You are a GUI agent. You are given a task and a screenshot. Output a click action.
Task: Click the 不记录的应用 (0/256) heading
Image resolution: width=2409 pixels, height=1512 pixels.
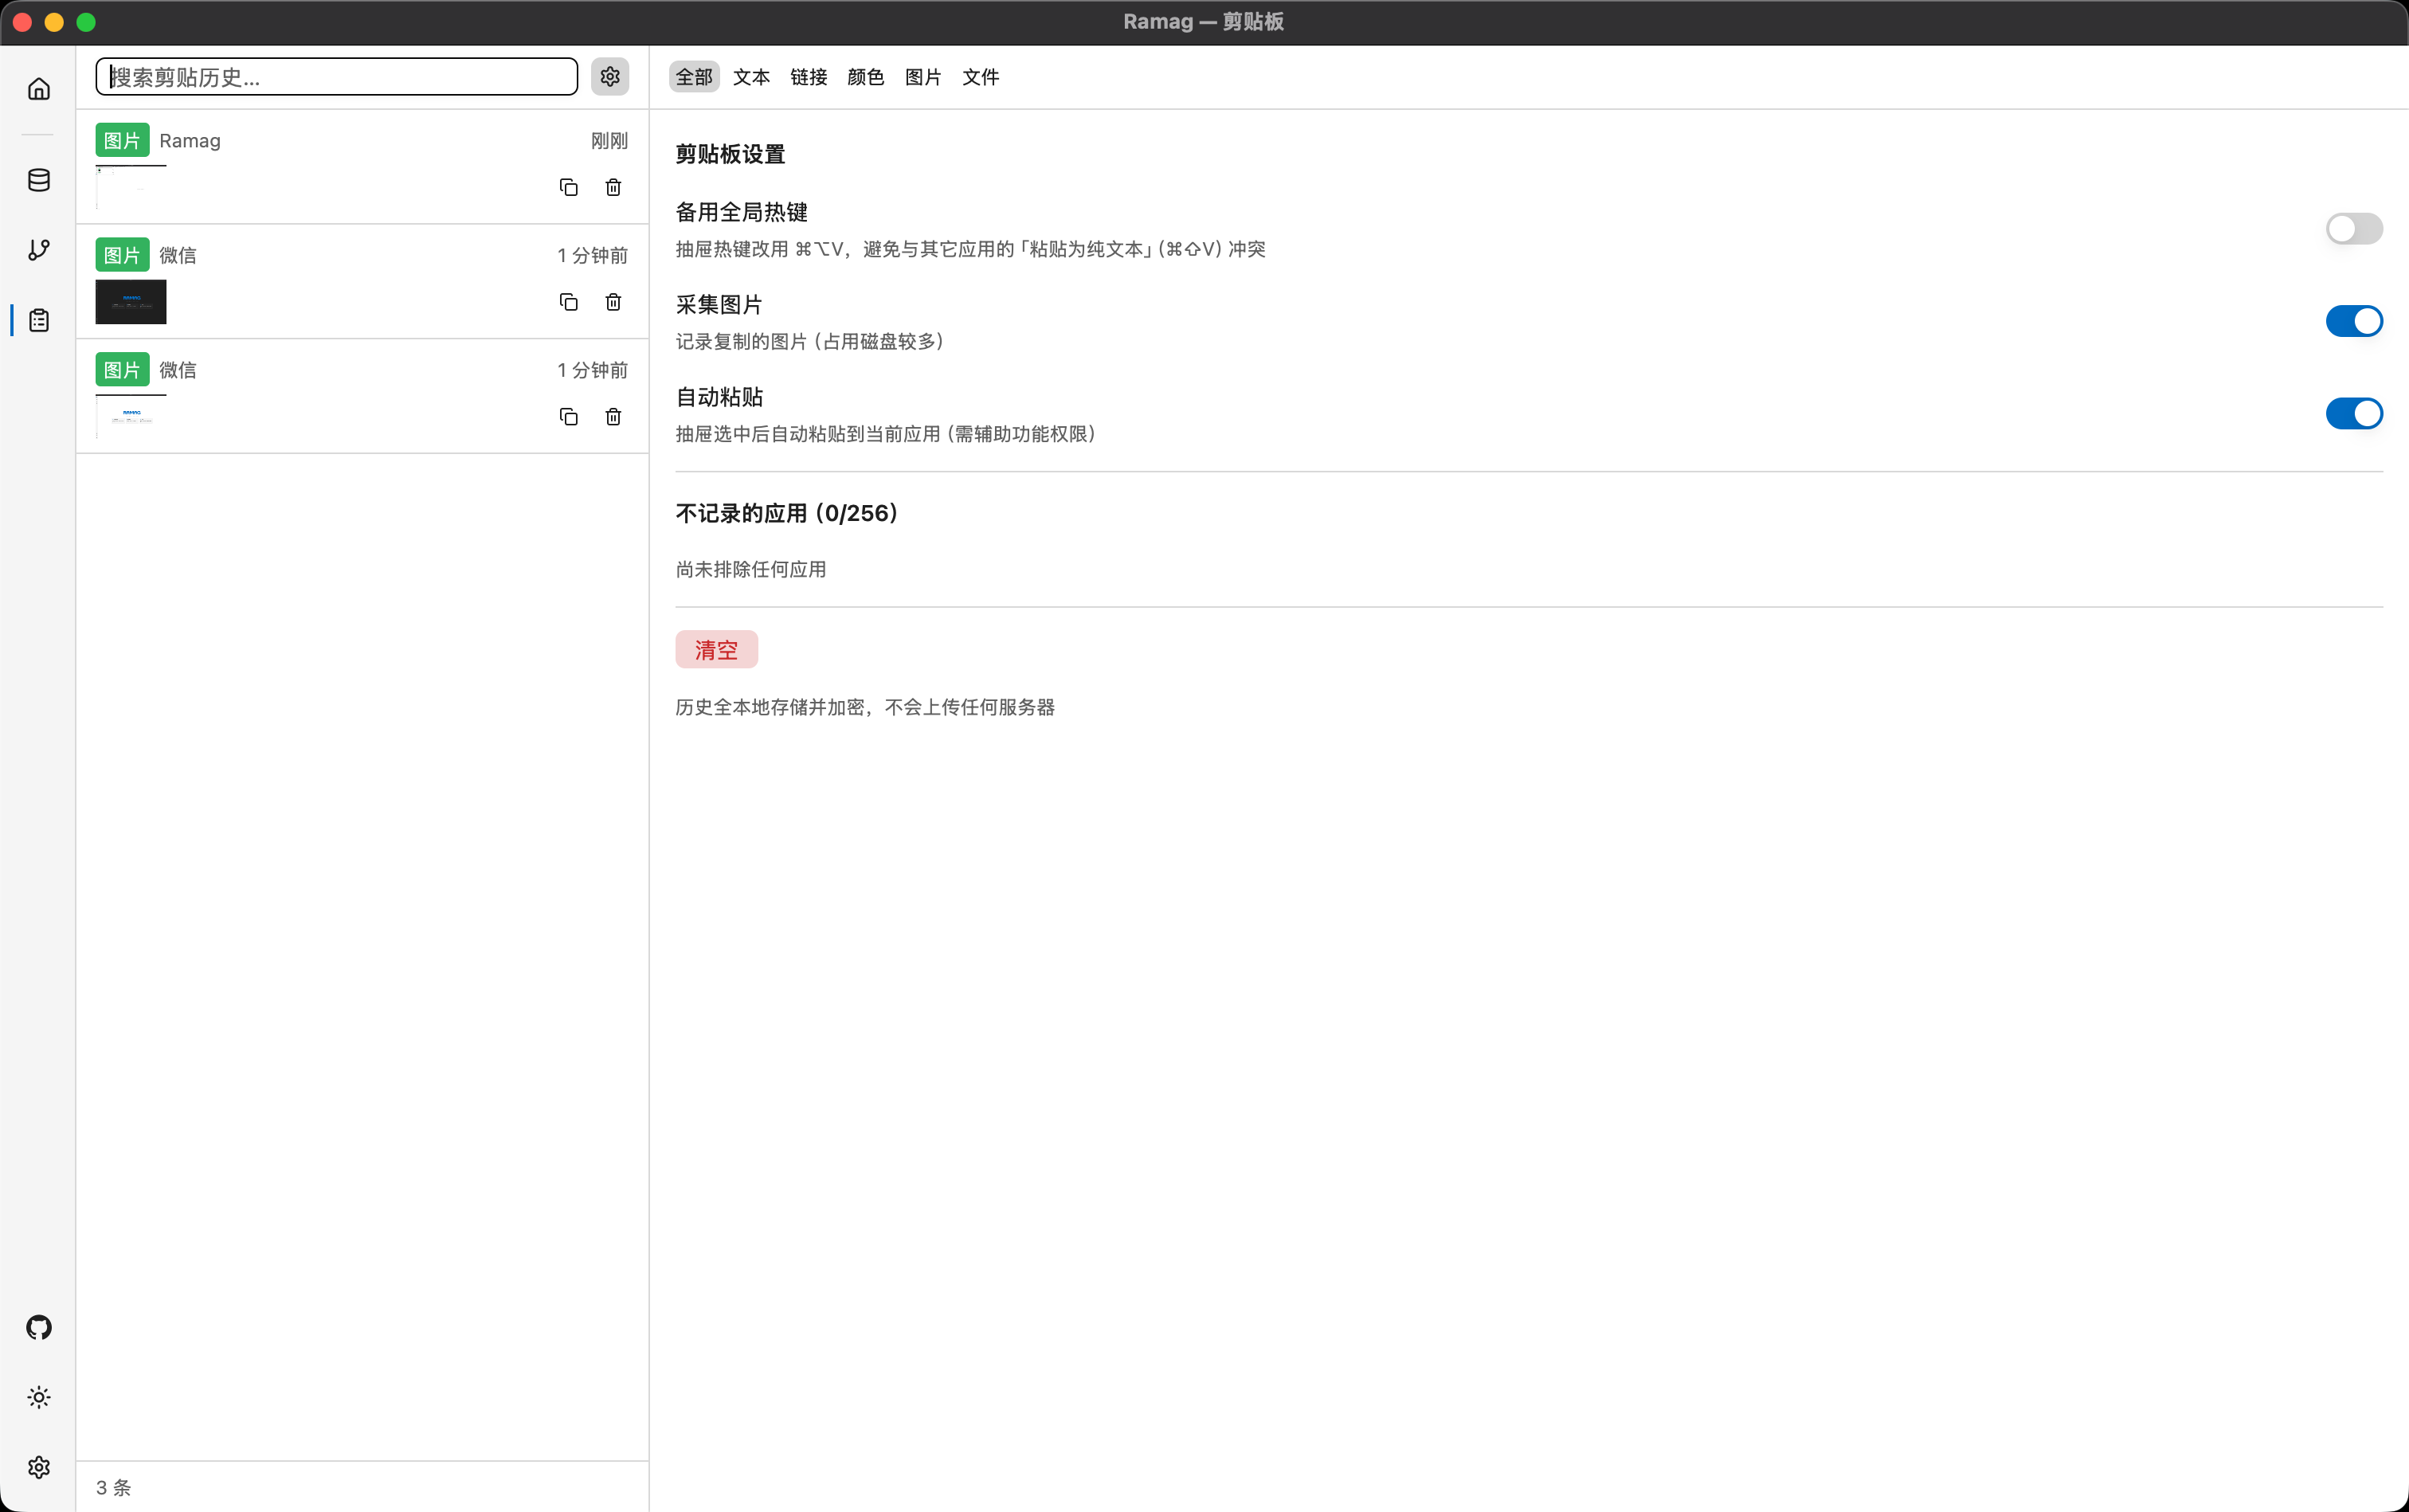click(x=787, y=513)
